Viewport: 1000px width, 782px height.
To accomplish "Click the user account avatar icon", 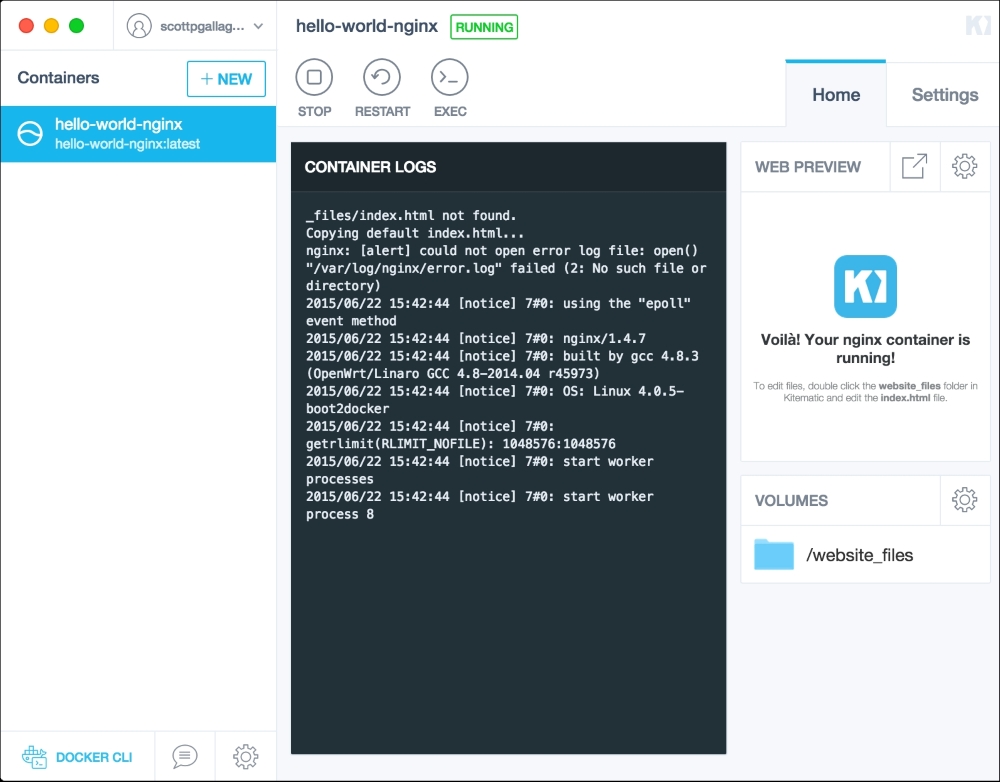I will [x=139, y=26].
